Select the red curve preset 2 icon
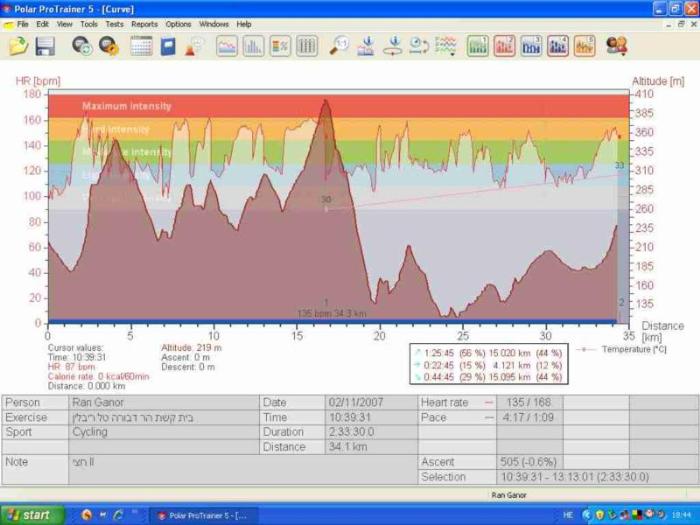Image resolution: width=700 pixels, height=525 pixels. 505,45
